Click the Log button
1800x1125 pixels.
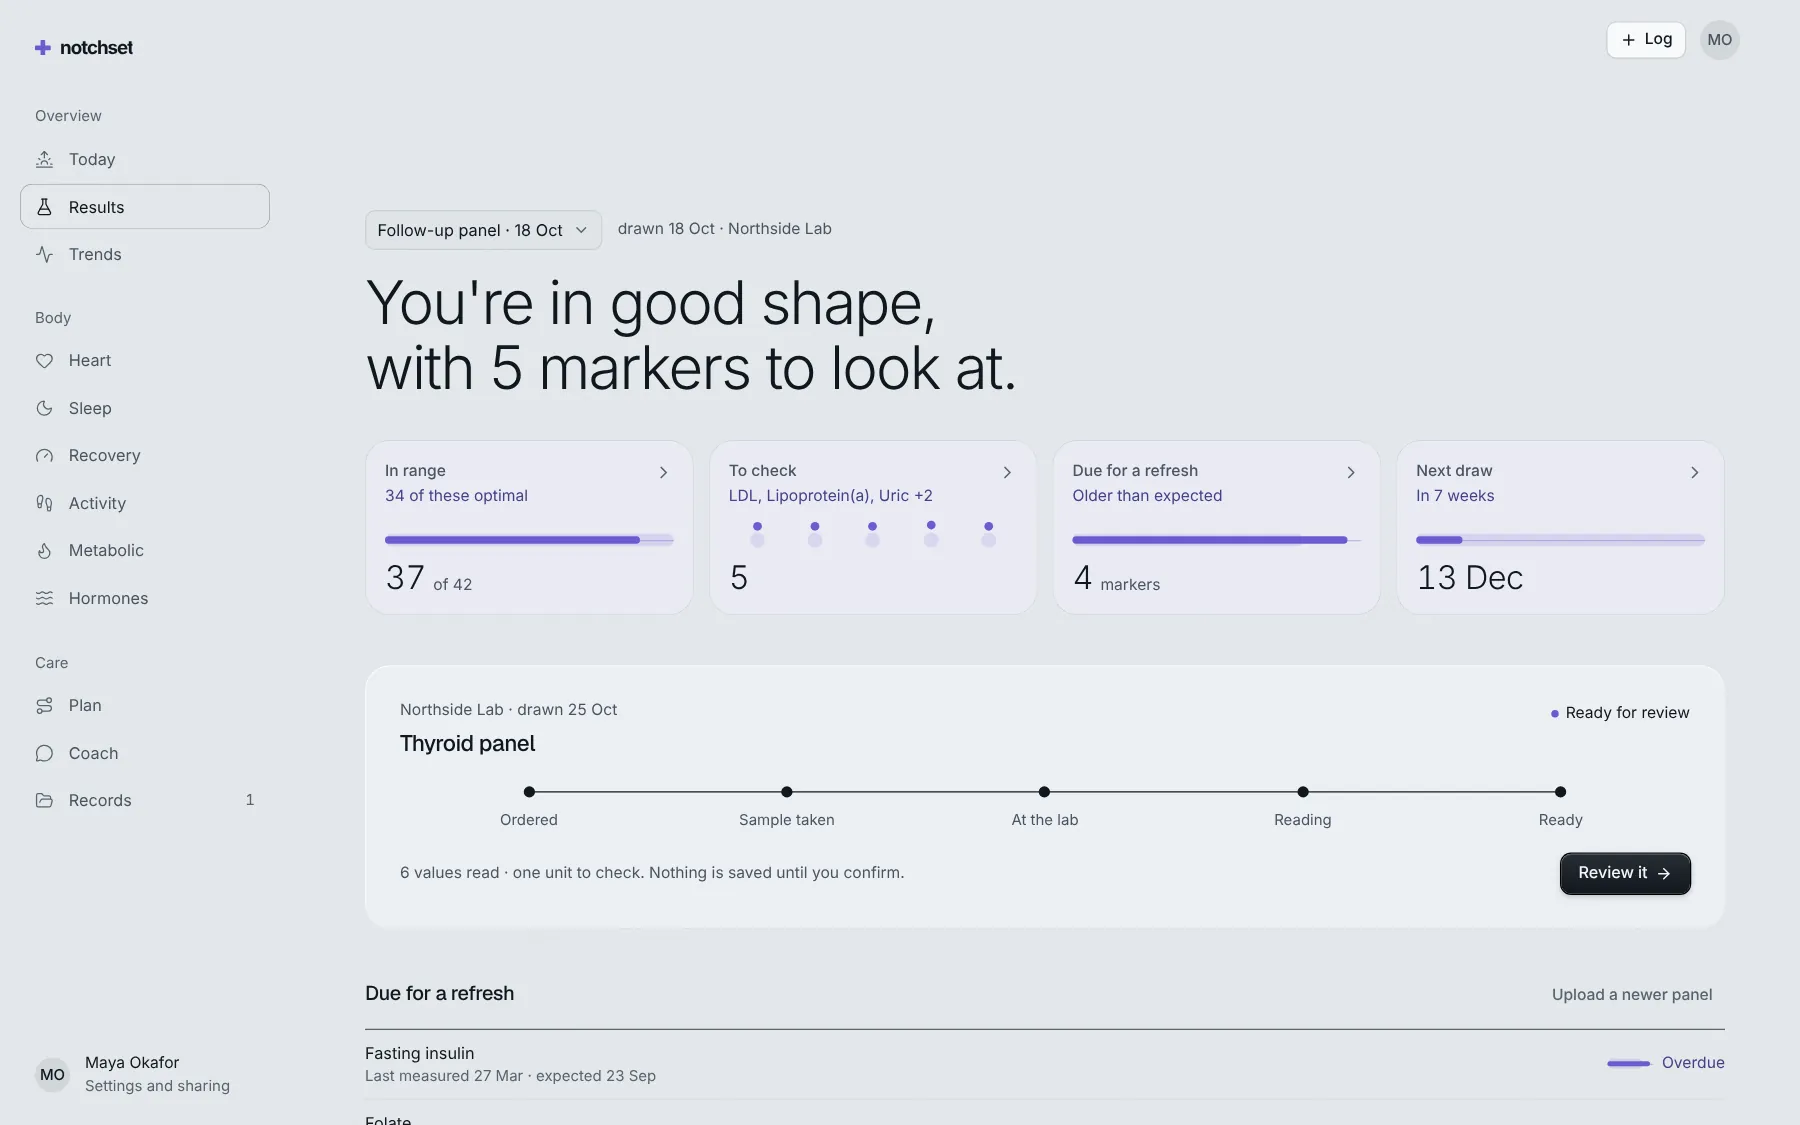[x=1646, y=40]
